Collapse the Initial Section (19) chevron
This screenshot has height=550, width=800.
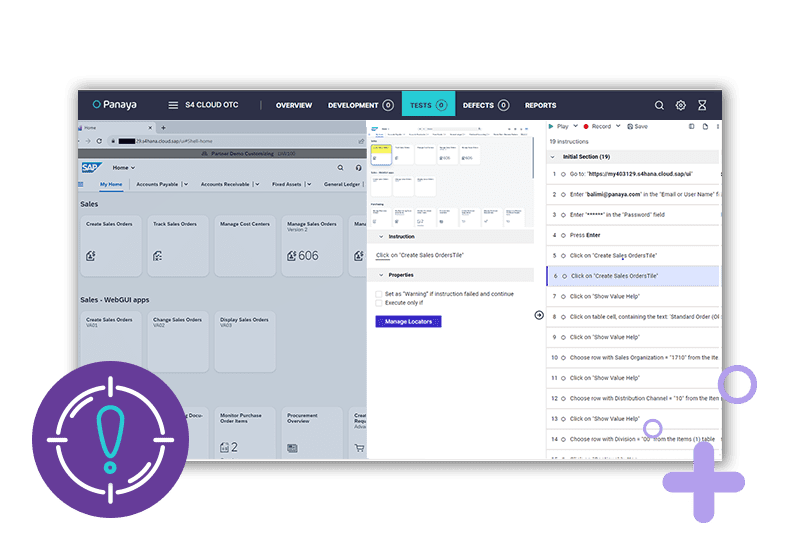[x=553, y=157]
